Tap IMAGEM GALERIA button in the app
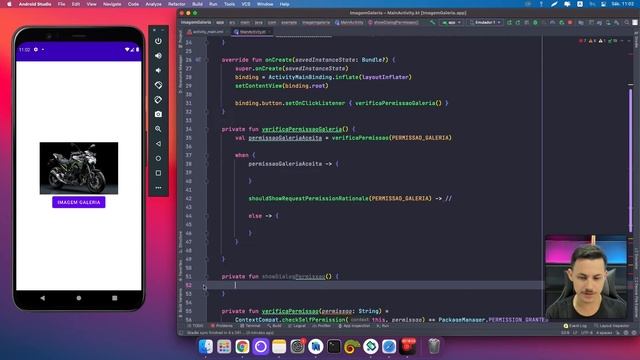The width and height of the screenshot is (640, 360). 79,202
